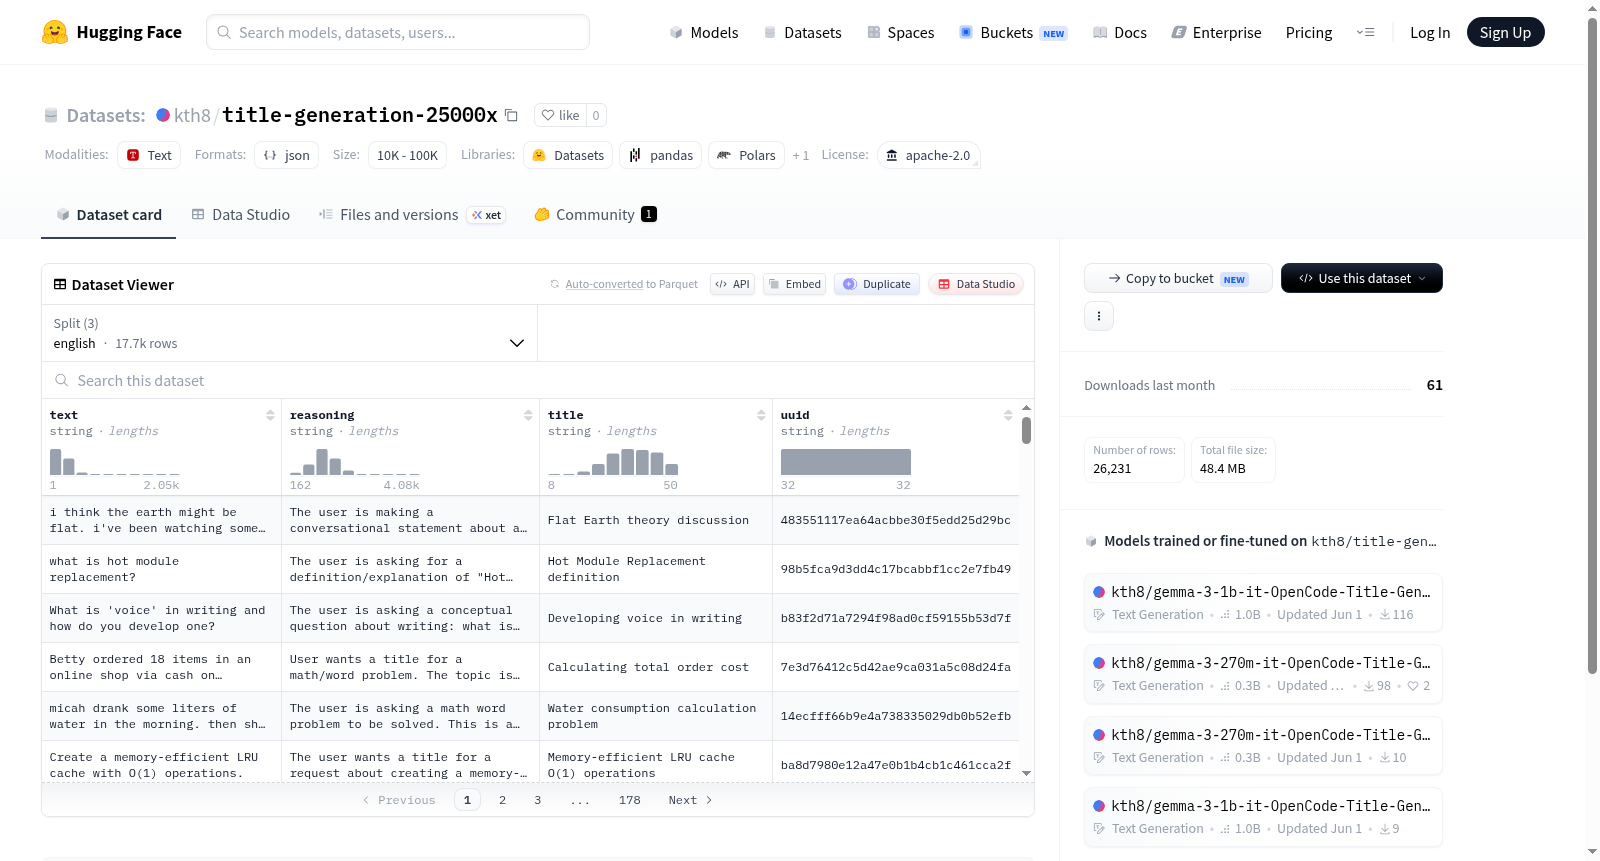
Task: Open the gemma-3-270m model with 10 downloads
Action: pyautogui.click(x=1263, y=745)
